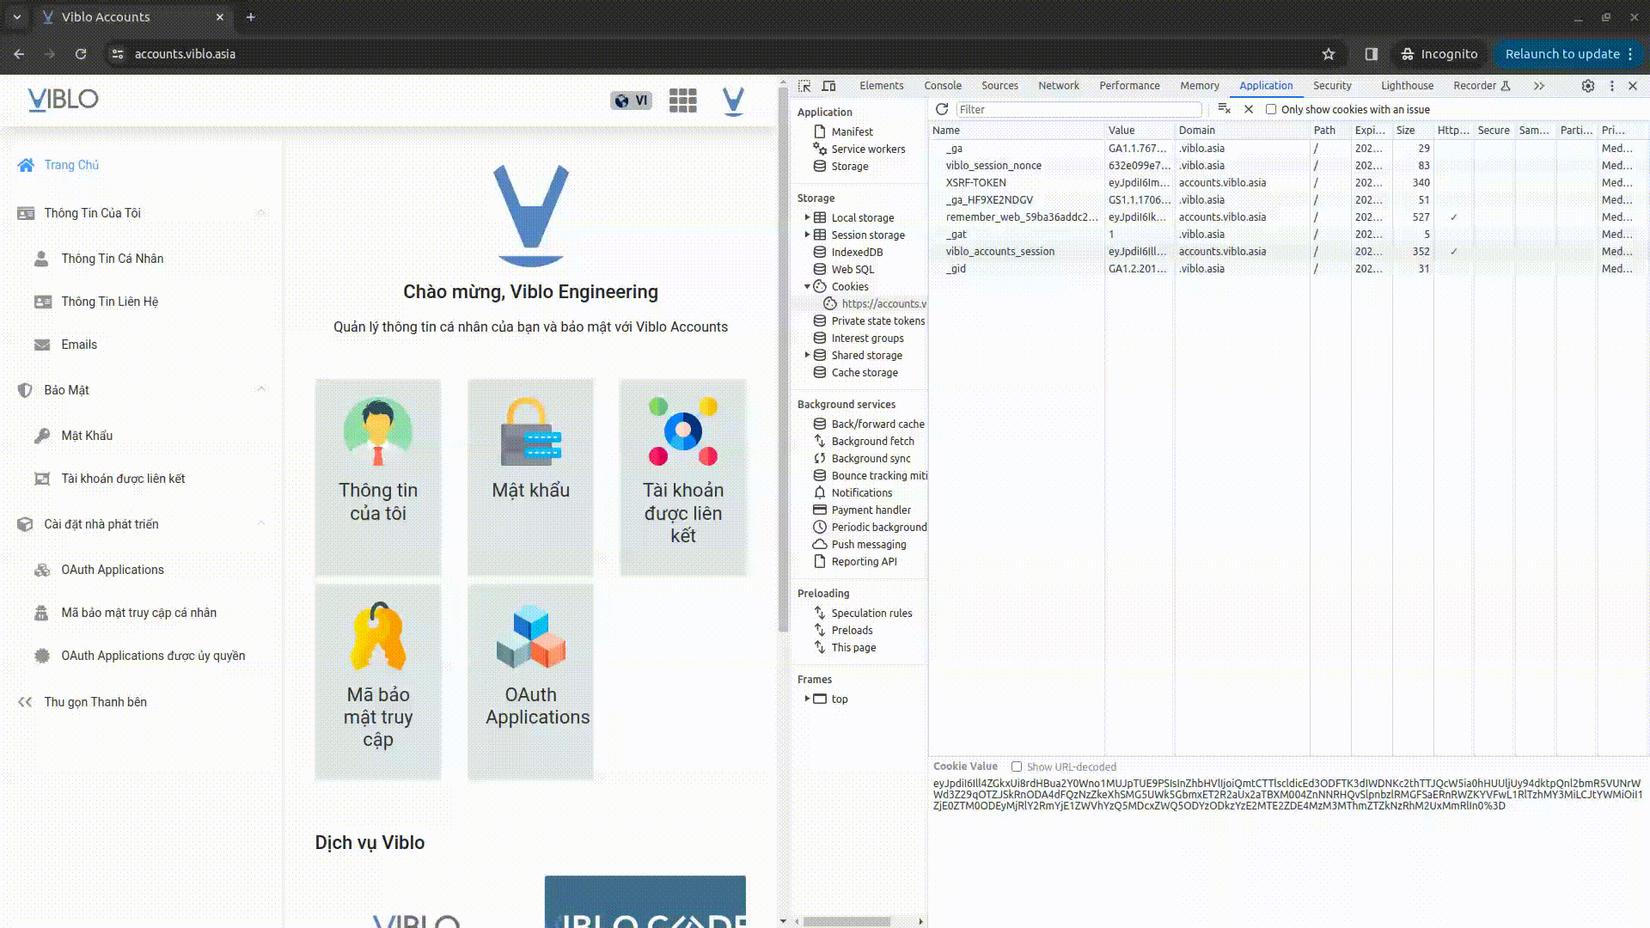This screenshot has height=928, width=1650.
Task: Click the Incognito indicator button
Action: (x=1439, y=54)
